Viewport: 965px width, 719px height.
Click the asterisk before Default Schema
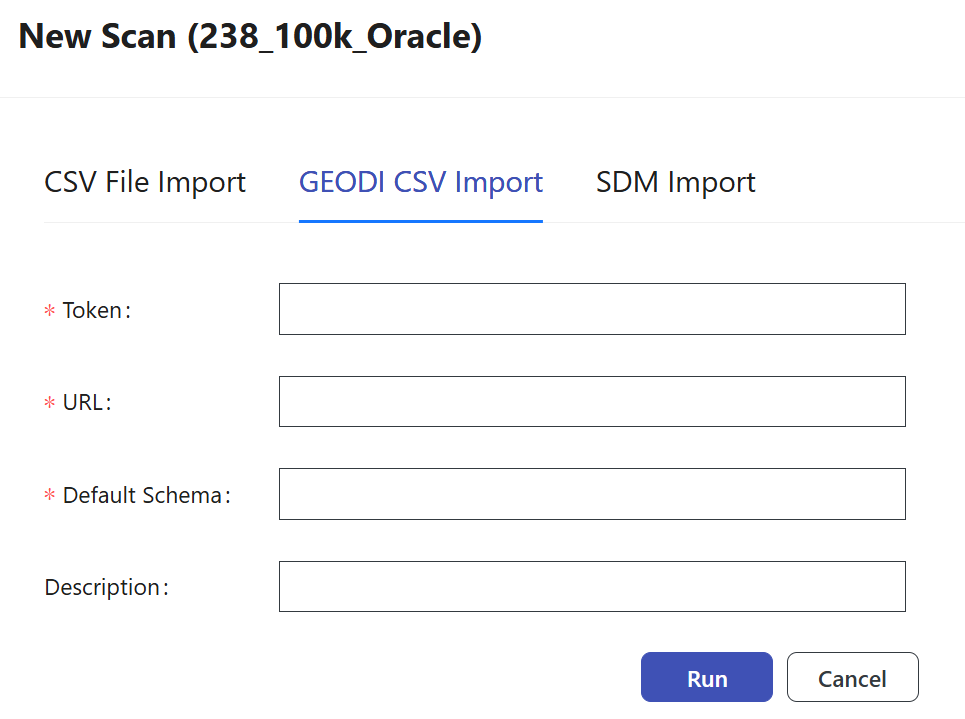(49, 496)
